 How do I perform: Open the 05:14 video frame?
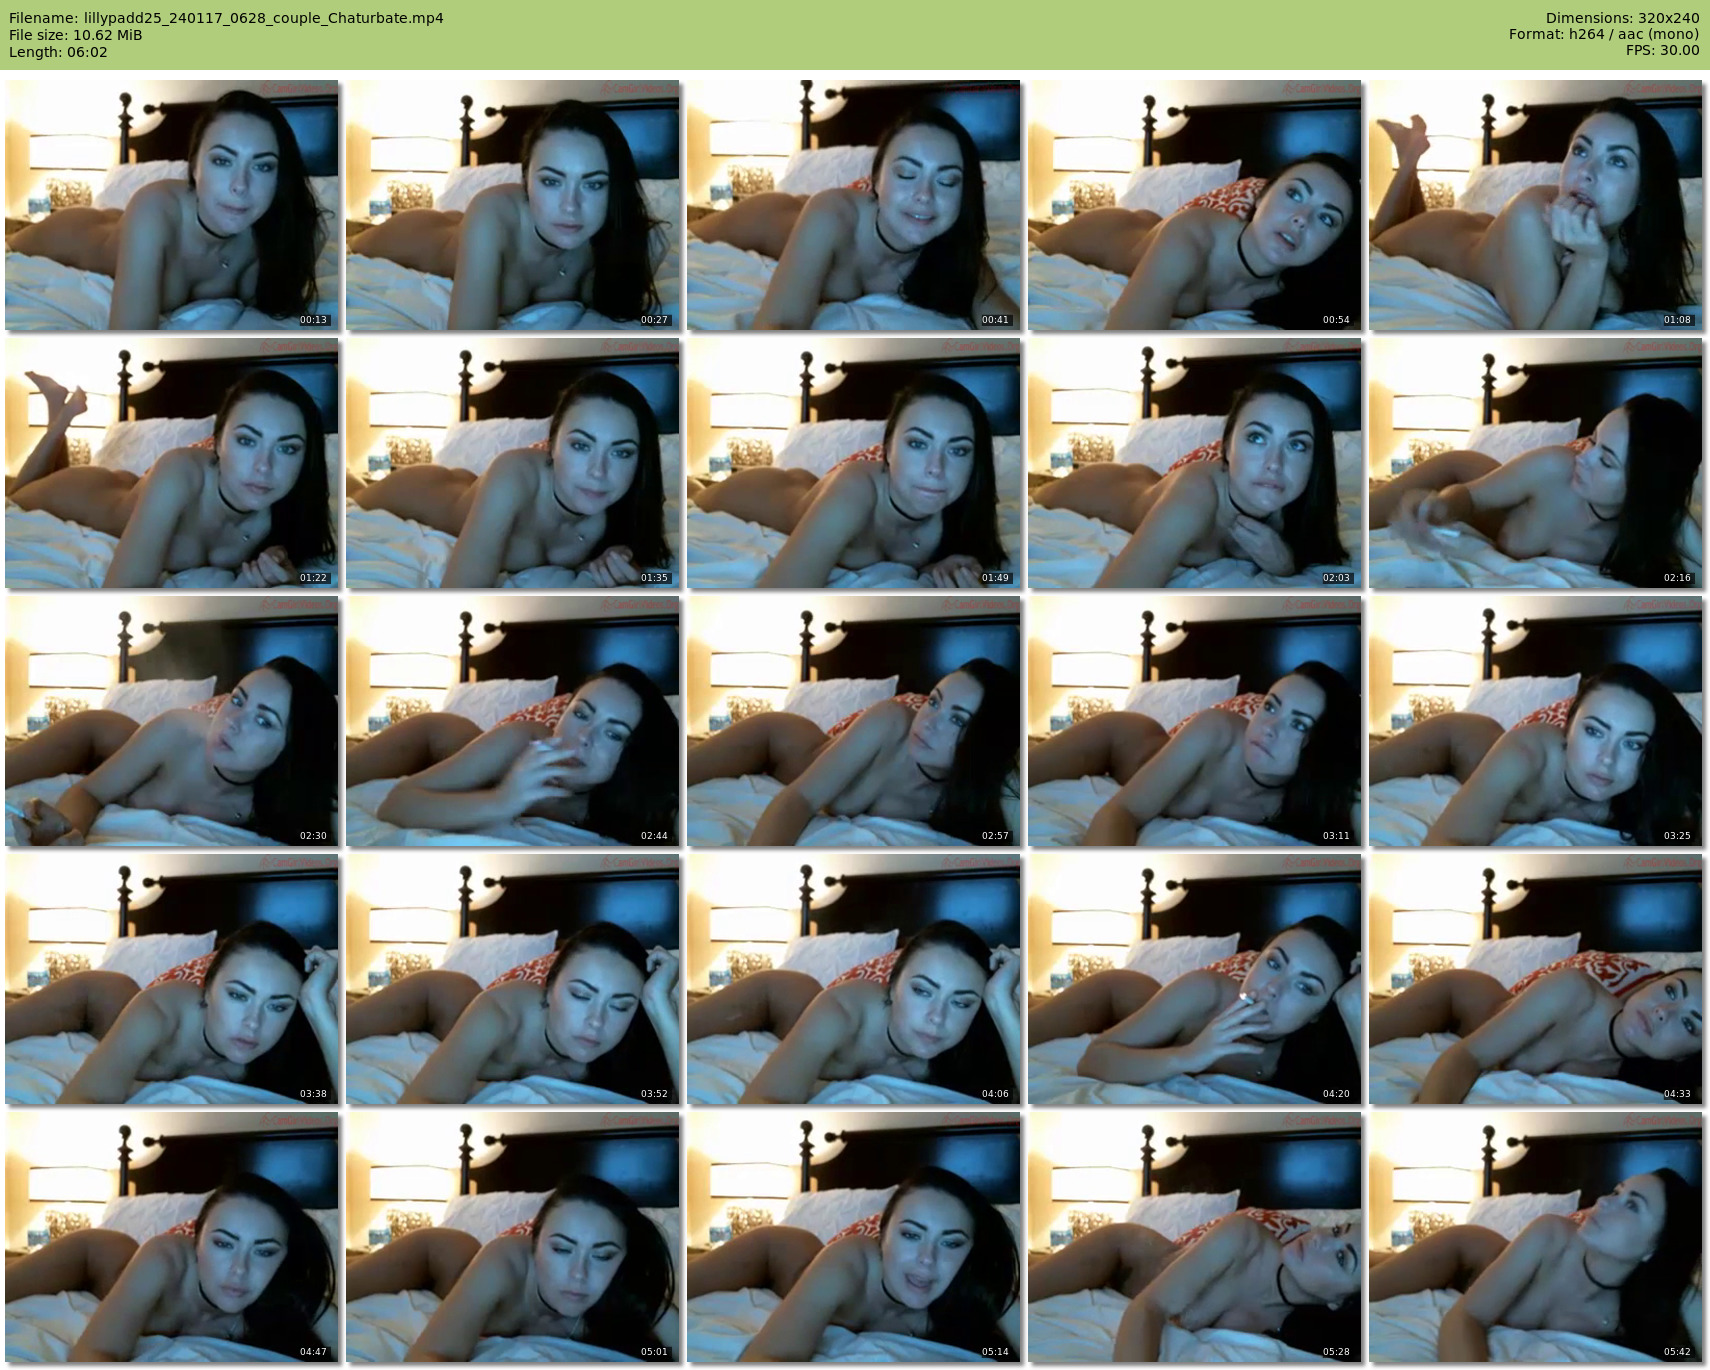(854, 1237)
